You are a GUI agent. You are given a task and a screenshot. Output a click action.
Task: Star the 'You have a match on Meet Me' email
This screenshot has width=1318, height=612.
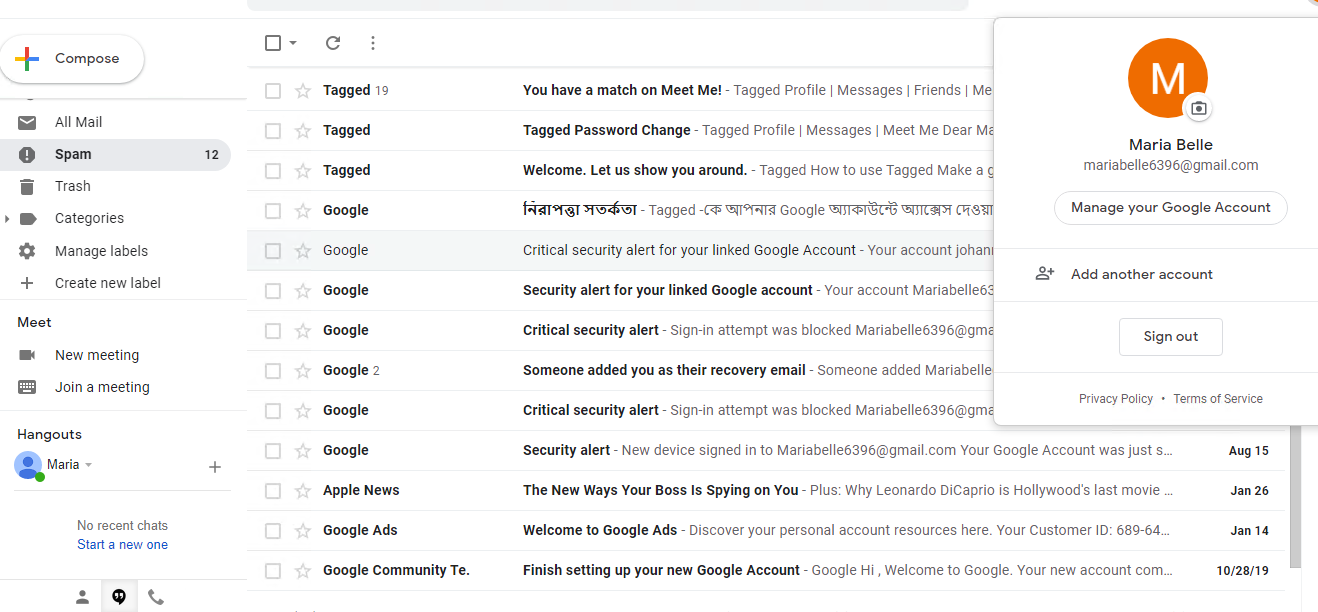303,91
